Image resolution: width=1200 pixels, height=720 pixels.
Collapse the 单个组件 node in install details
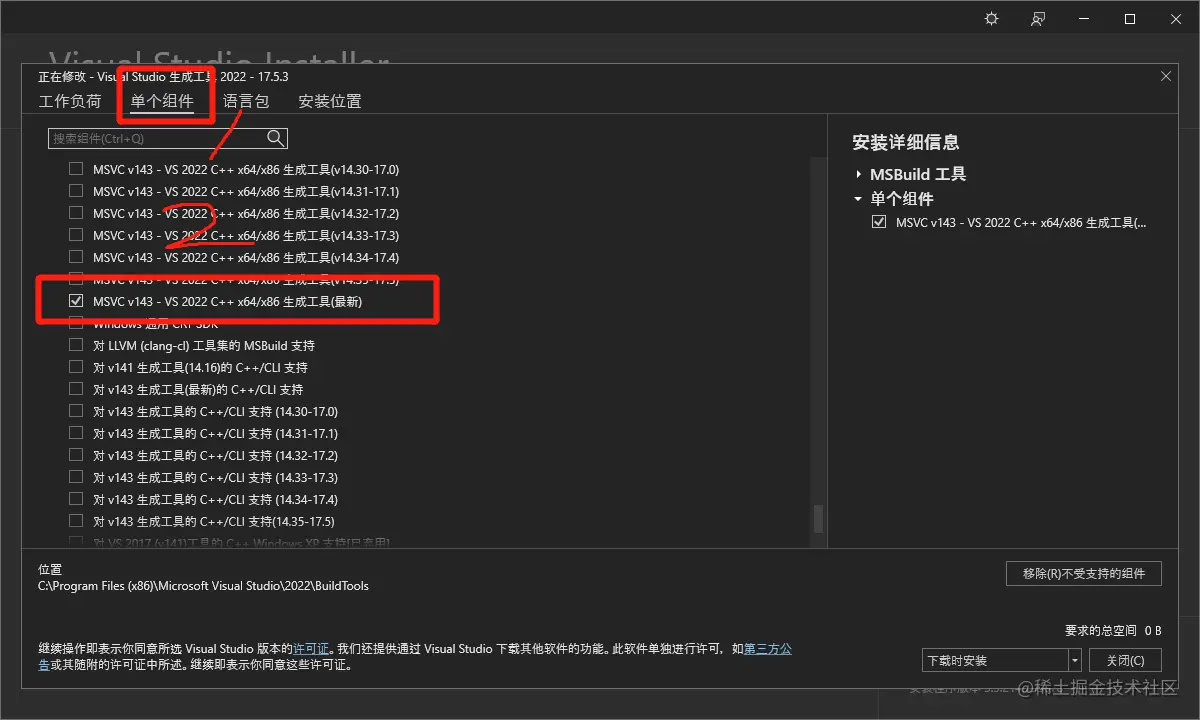[858, 199]
